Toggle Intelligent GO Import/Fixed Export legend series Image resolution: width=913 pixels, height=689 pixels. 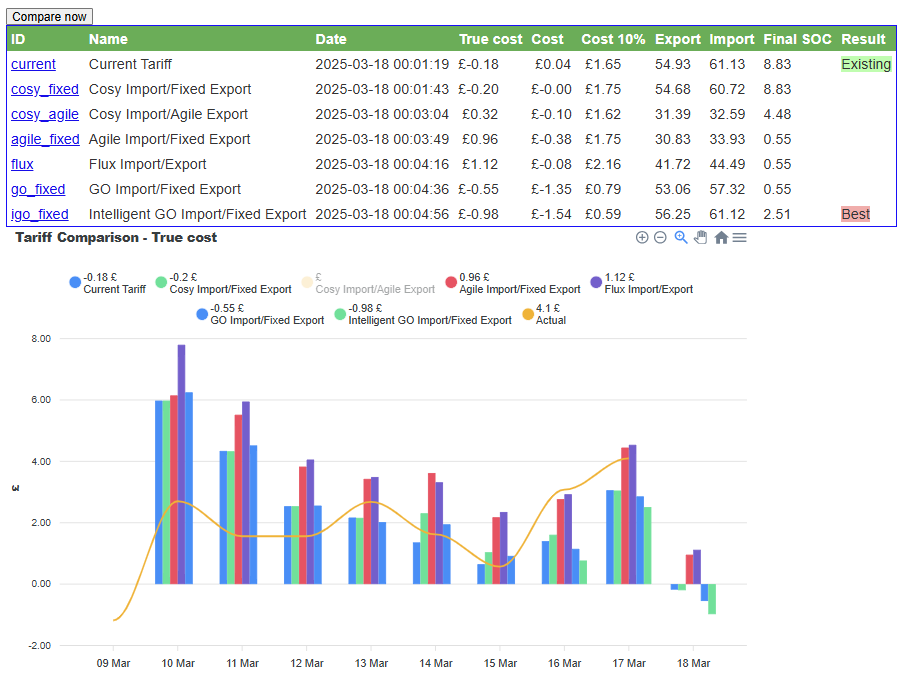click(423, 314)
